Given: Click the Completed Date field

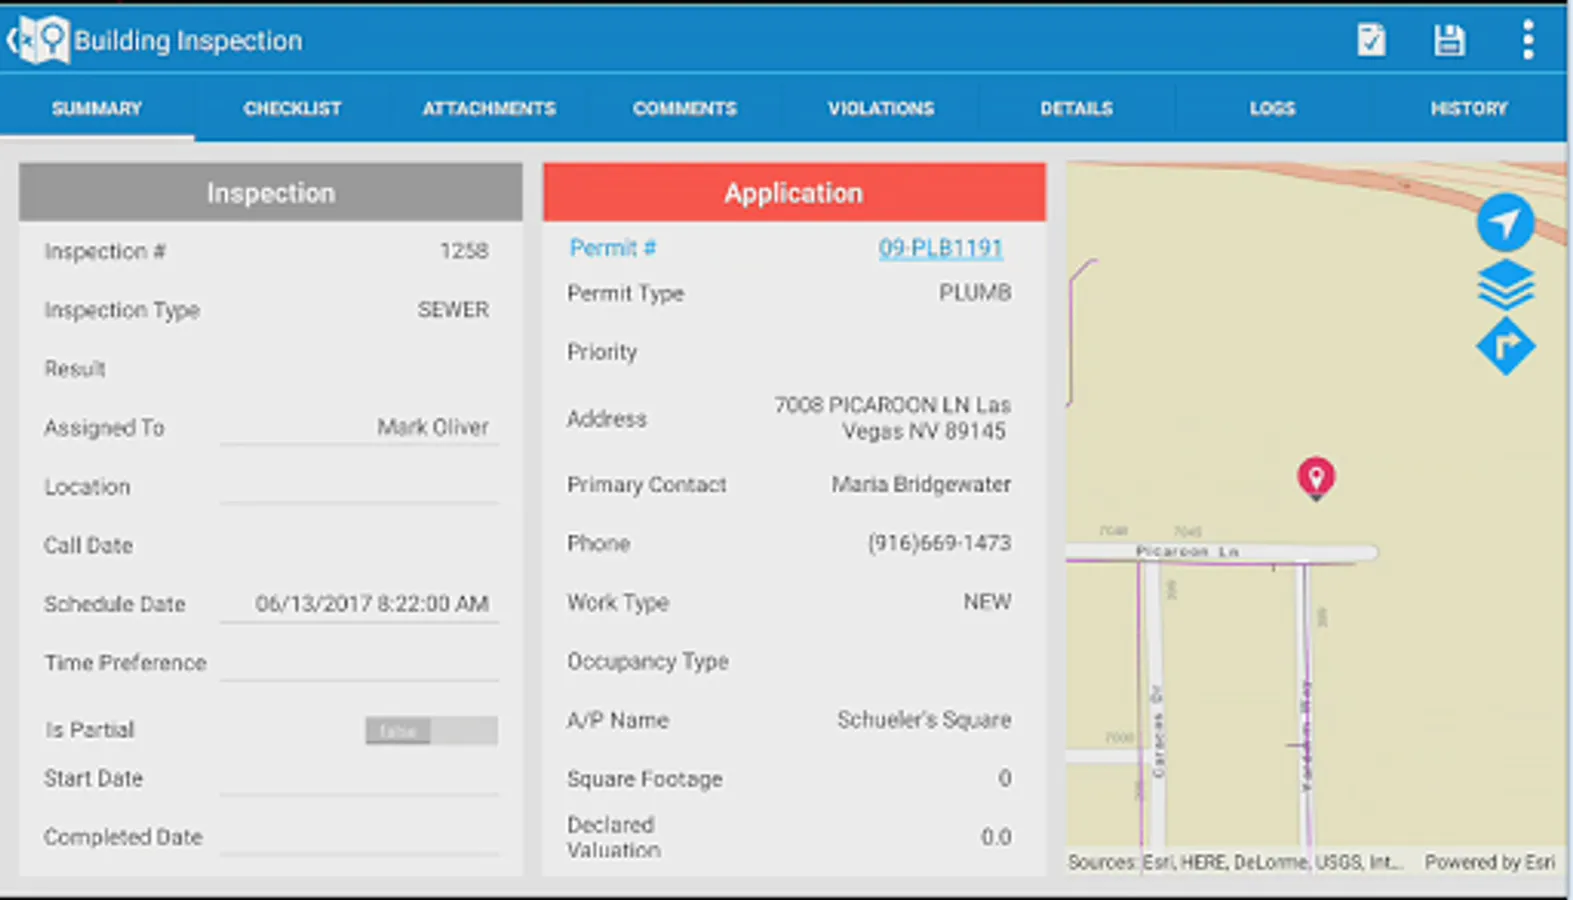Looking at the screenshot, I should point(360,837).
